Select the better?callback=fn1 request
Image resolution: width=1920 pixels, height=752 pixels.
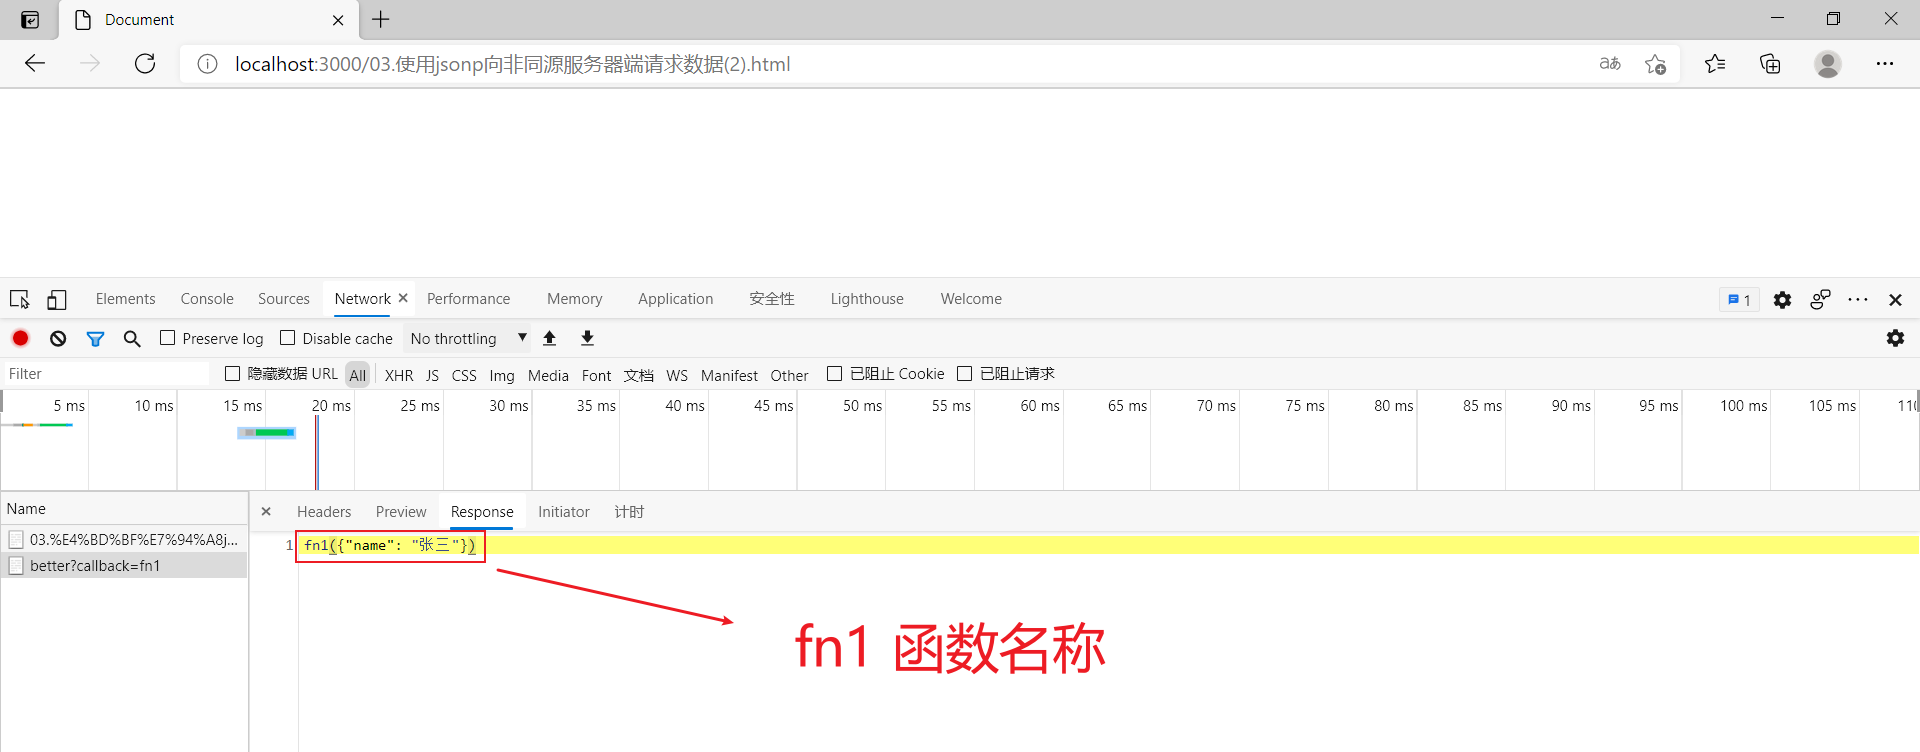pos(124,566)
